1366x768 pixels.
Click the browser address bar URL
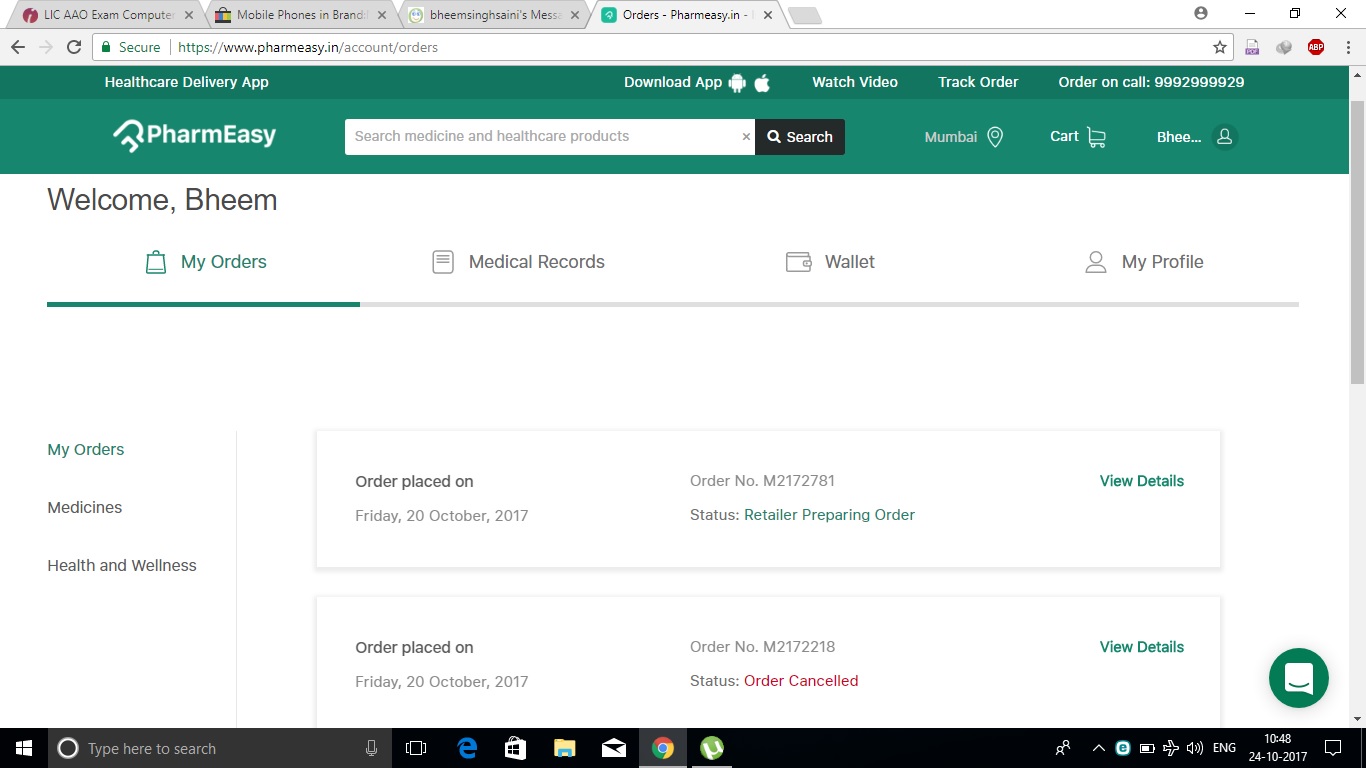[308, 47]
